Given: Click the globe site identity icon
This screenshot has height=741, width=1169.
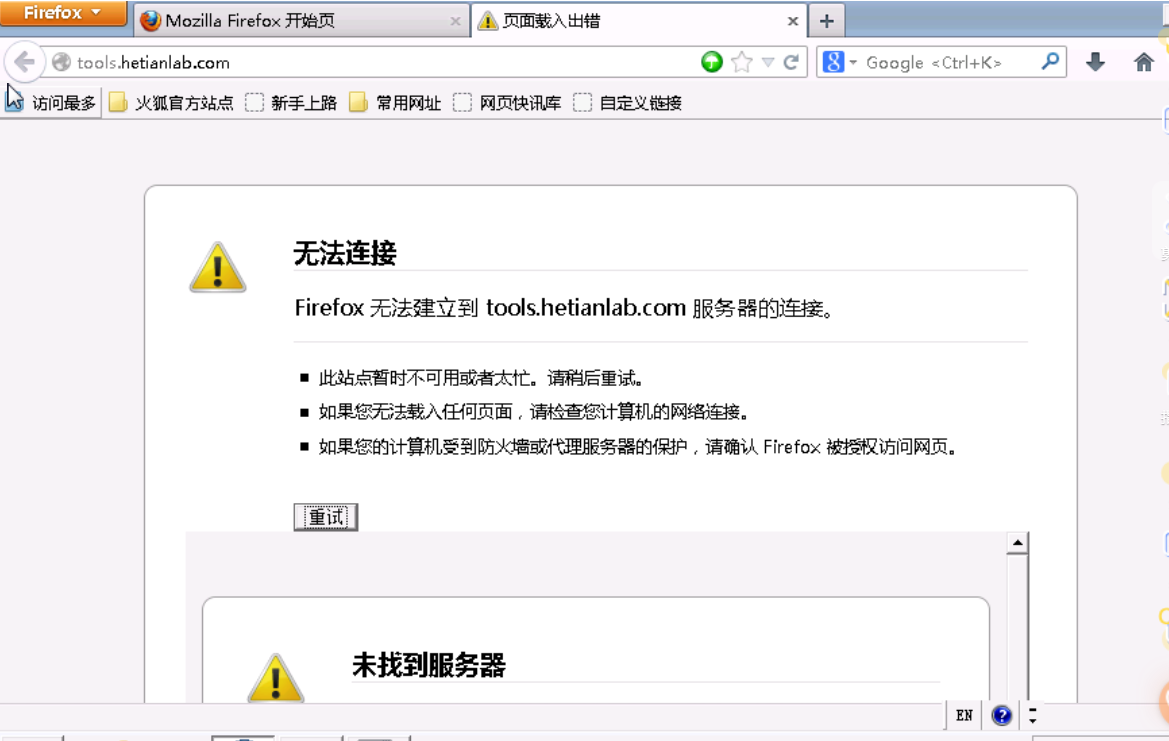Looking at the screenshot, I should tap(62, 63).
